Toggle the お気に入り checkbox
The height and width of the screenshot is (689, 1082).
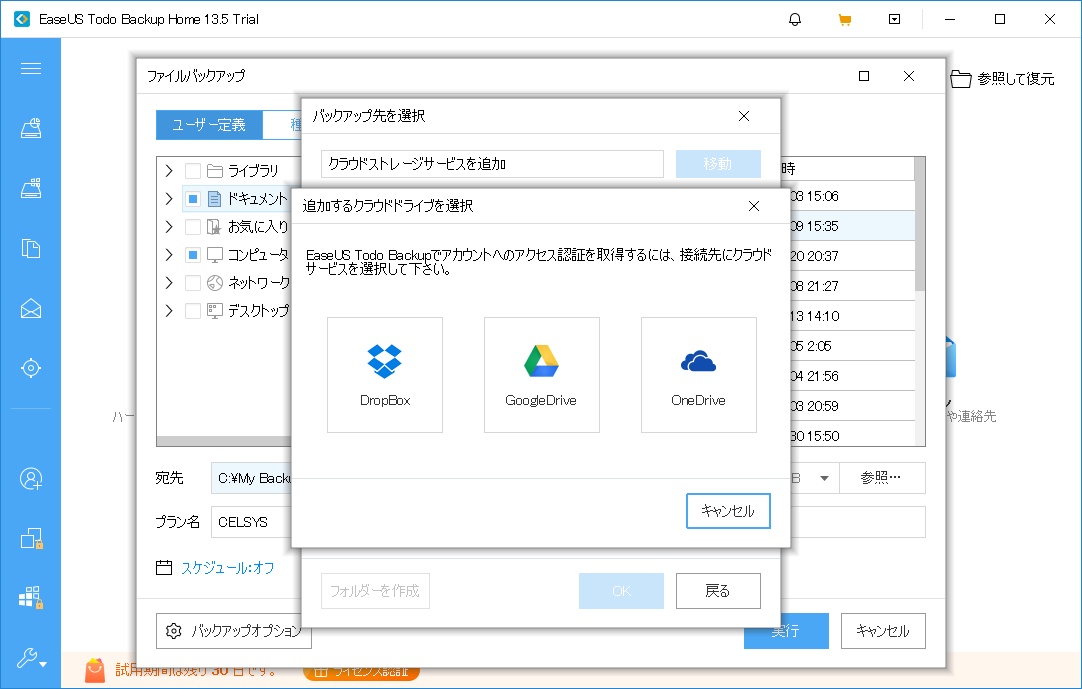[x=193, y=226]
